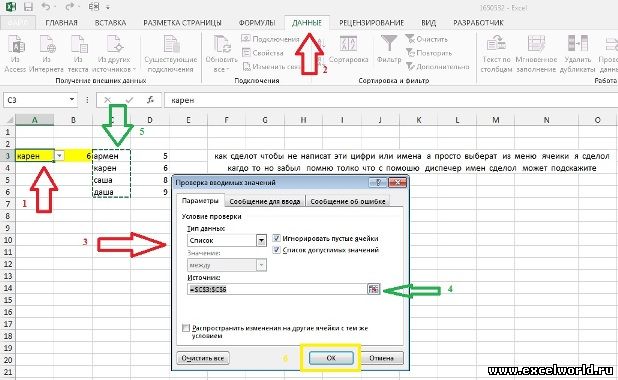Click the Save icon in quick access toolbar

28,7
